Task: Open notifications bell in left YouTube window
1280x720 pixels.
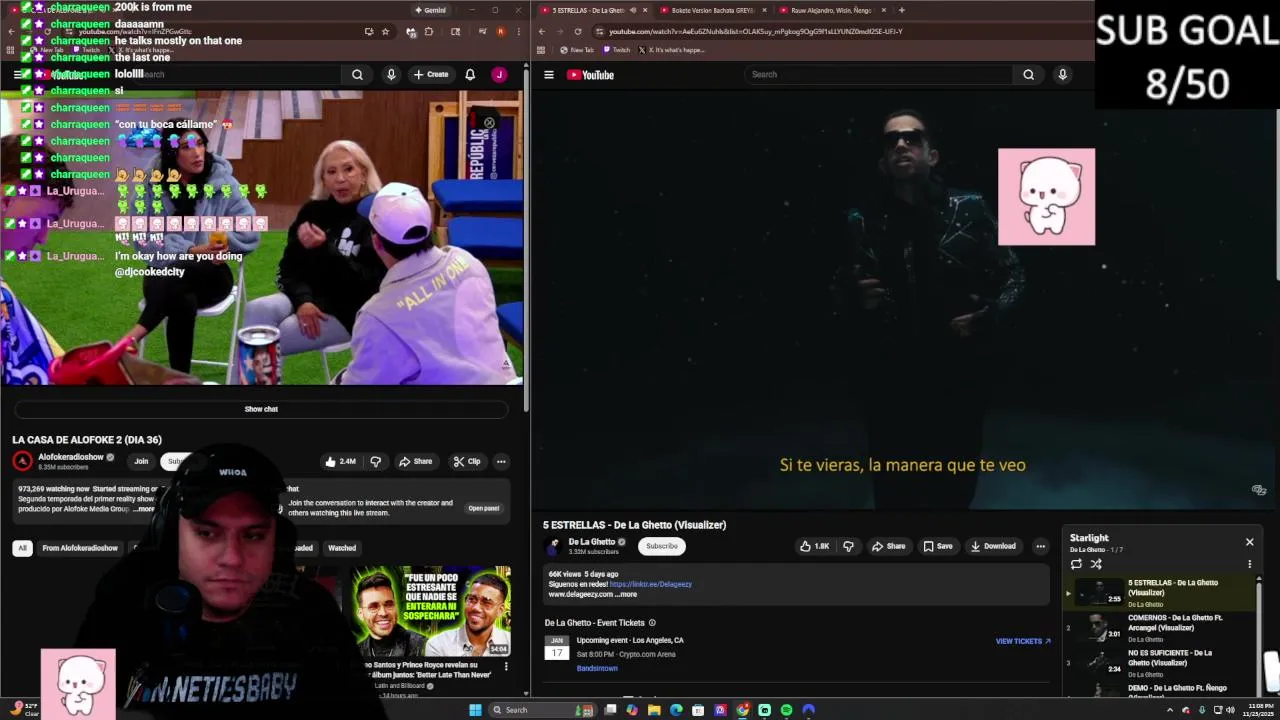Action: tap(470, 74)
